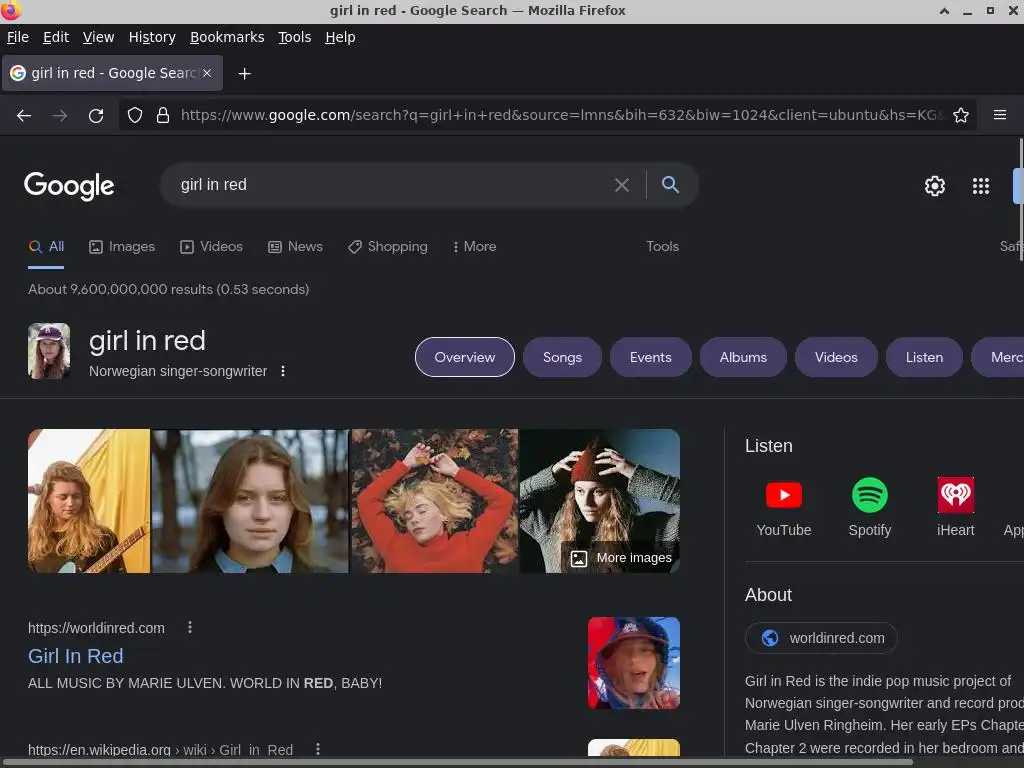
Task: Switch to the News search tab
Action: tap(295, 247)
